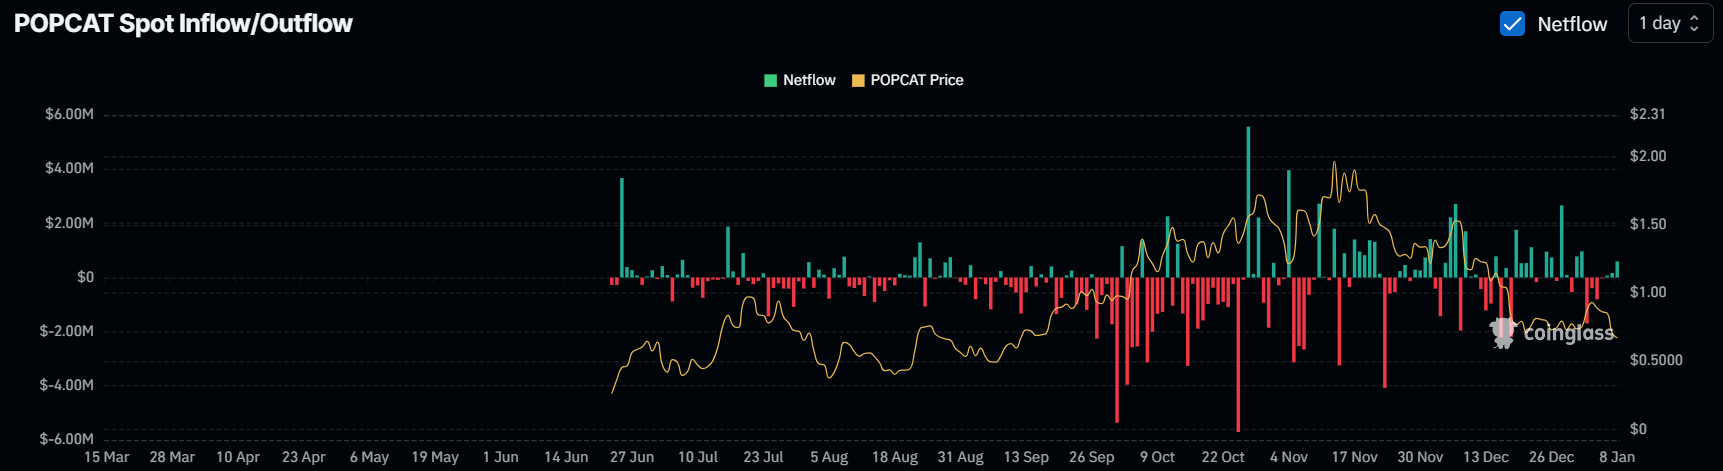The image size is (1723, 471).
Task: Click the $6.00M axis value
Action: point(69,114)
